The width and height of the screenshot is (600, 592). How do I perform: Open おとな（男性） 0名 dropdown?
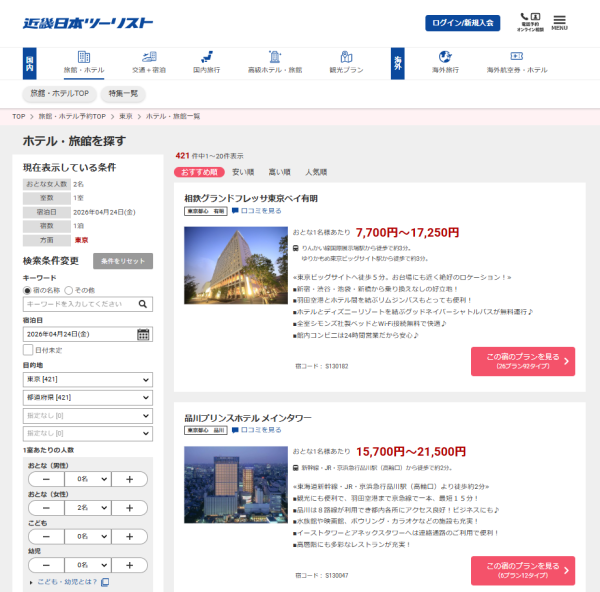88,479
